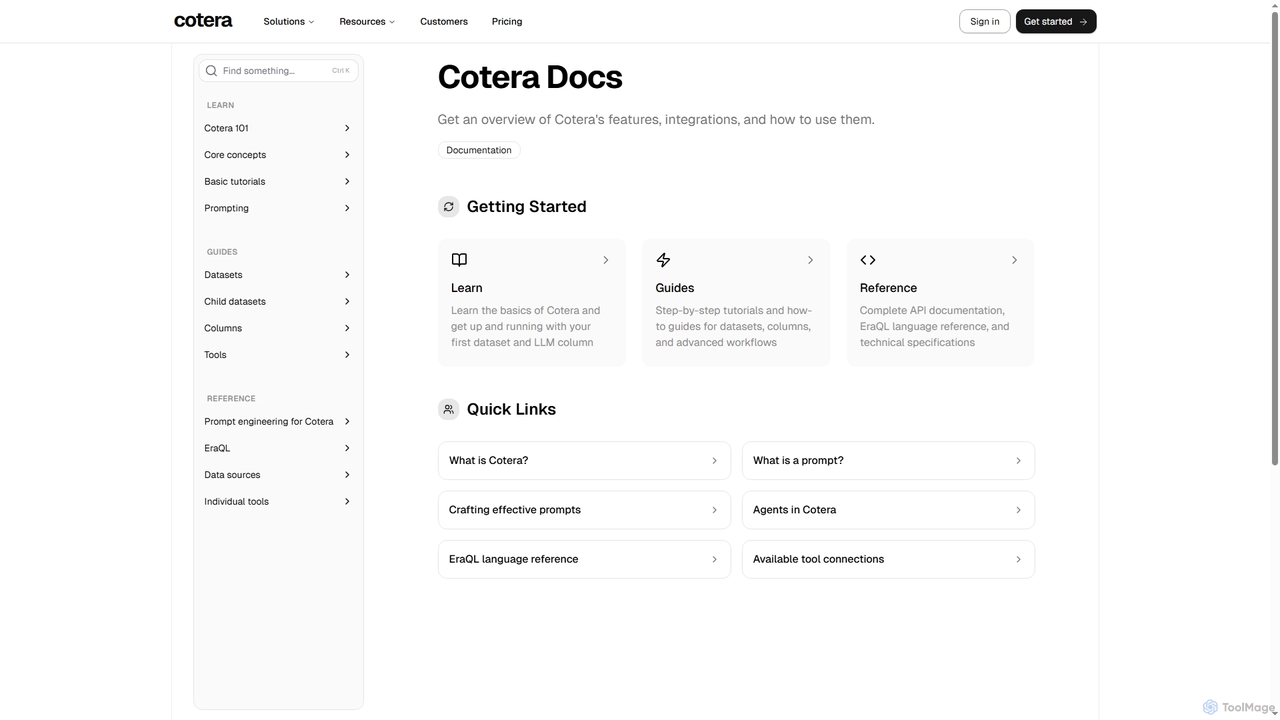Expand Prompt engineering for Cotera chevron
This screenshot has height=720, width=1280.
click(347, 422)
